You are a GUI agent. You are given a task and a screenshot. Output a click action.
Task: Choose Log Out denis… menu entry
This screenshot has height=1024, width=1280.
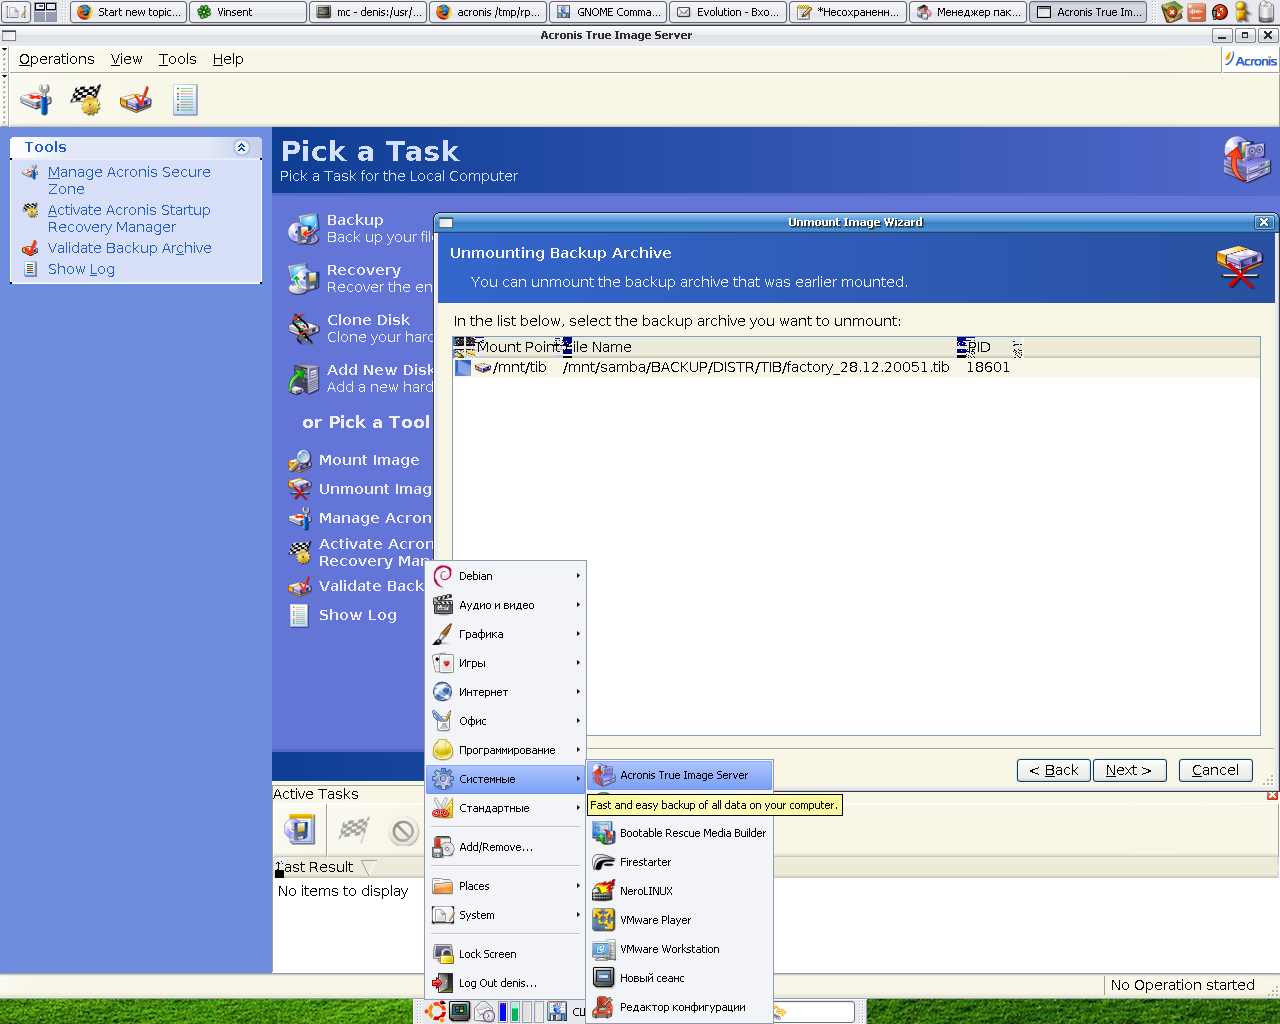tap(506, 983)
